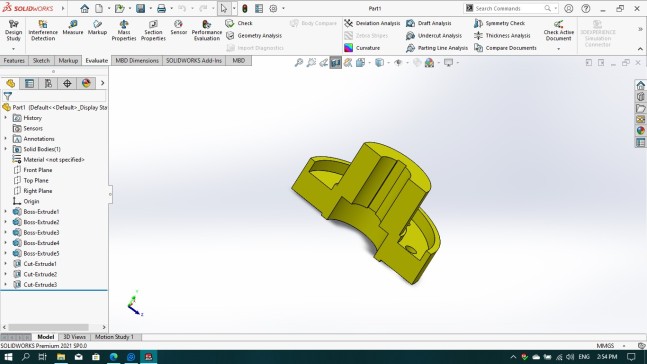Run Symmetry Check
This screenshot has width=647, height=364.
pos(499,23)
